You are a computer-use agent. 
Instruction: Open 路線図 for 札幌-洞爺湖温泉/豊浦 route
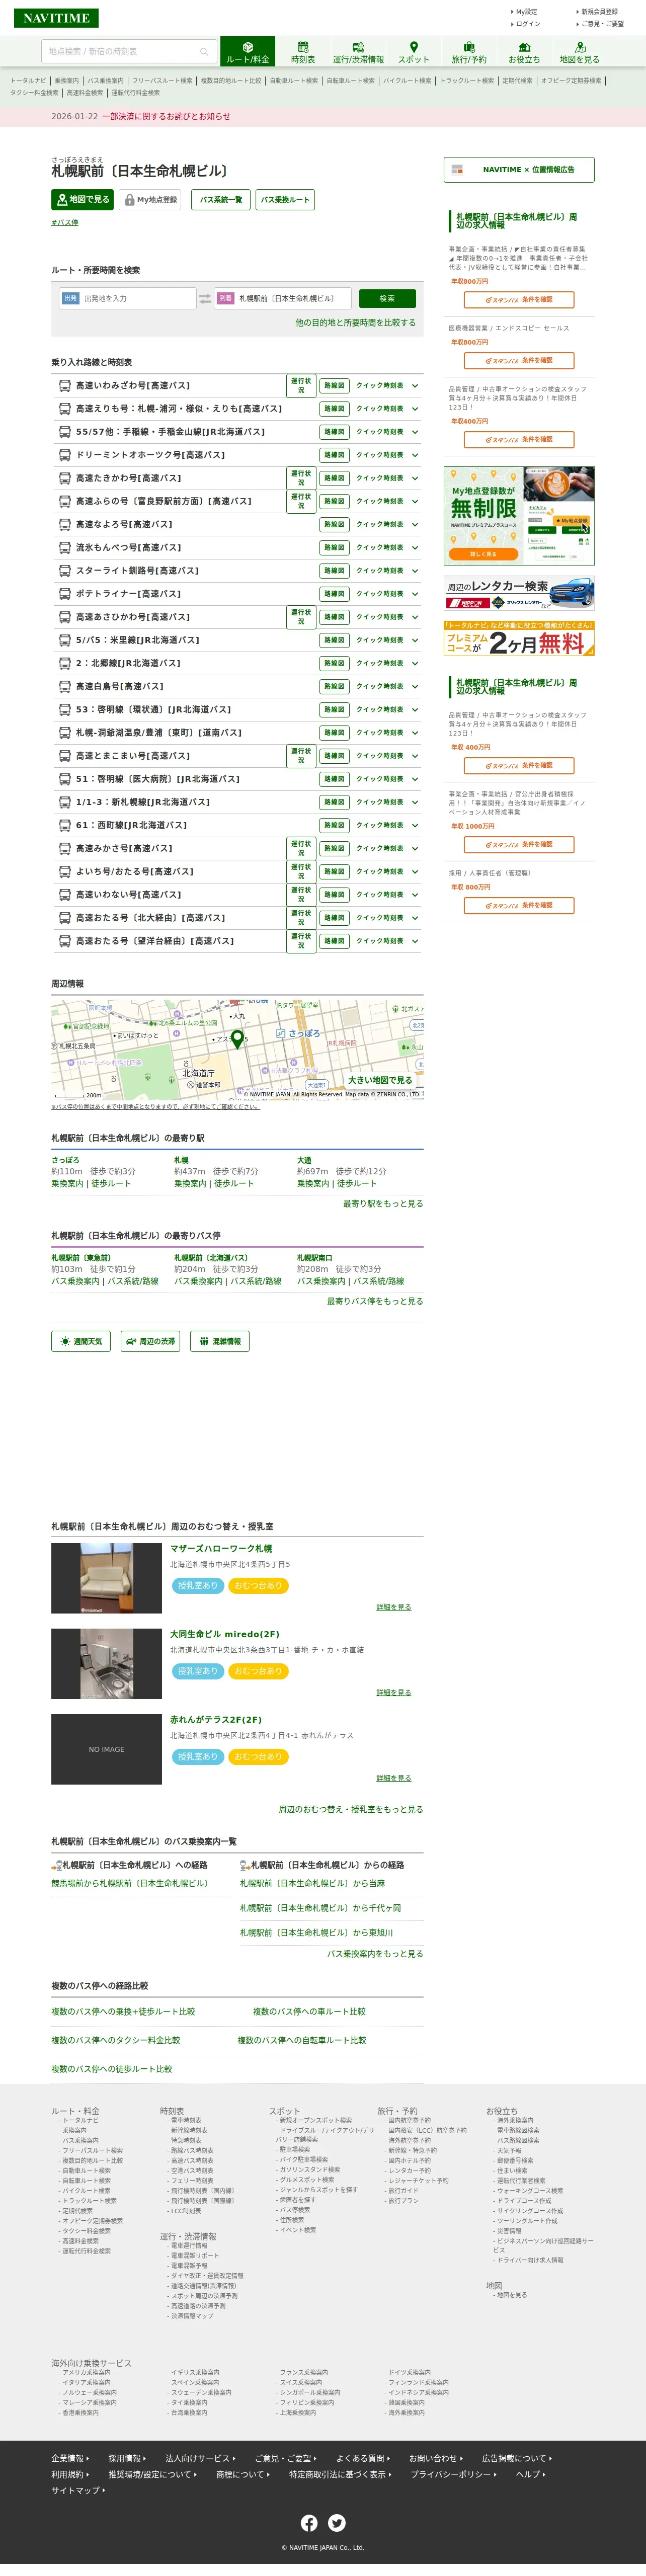tap(334, 733)
